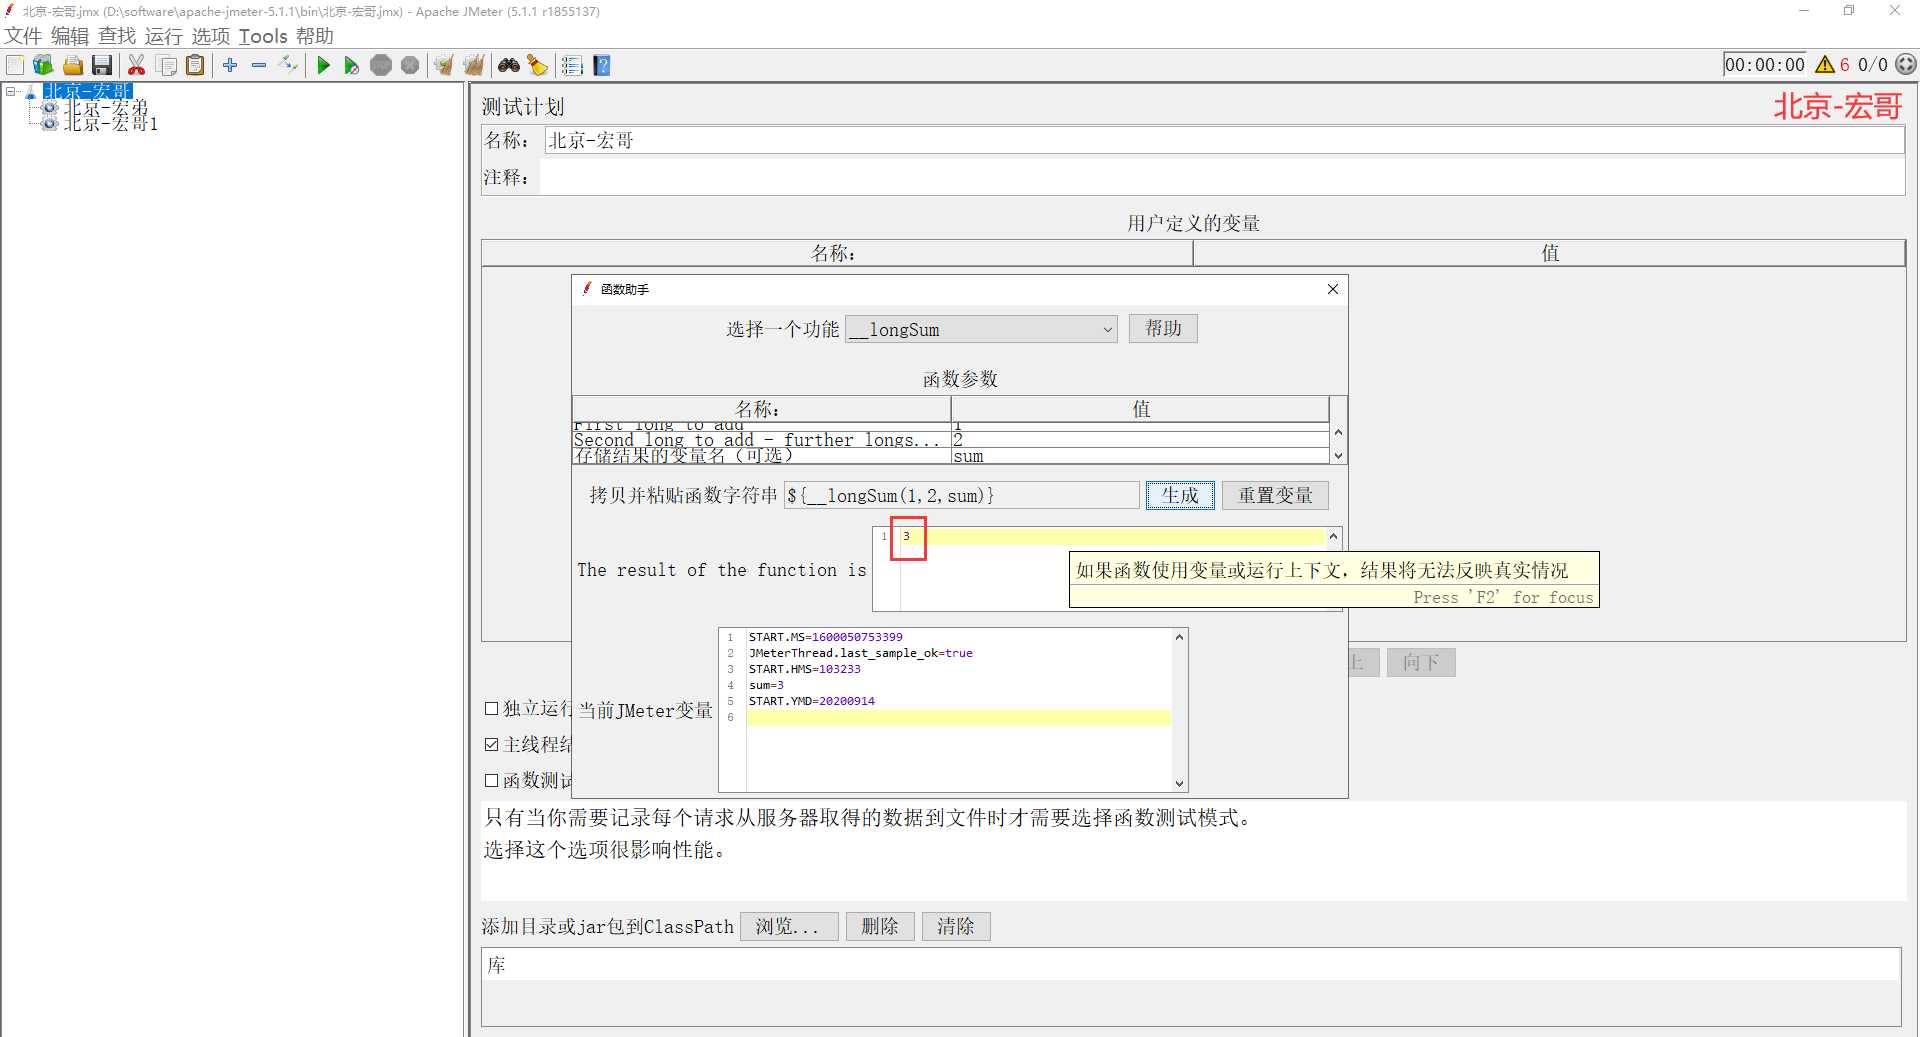Open the templates icon in toolbar
The height and width of the screenshot is (1037, 1920).
43,65
